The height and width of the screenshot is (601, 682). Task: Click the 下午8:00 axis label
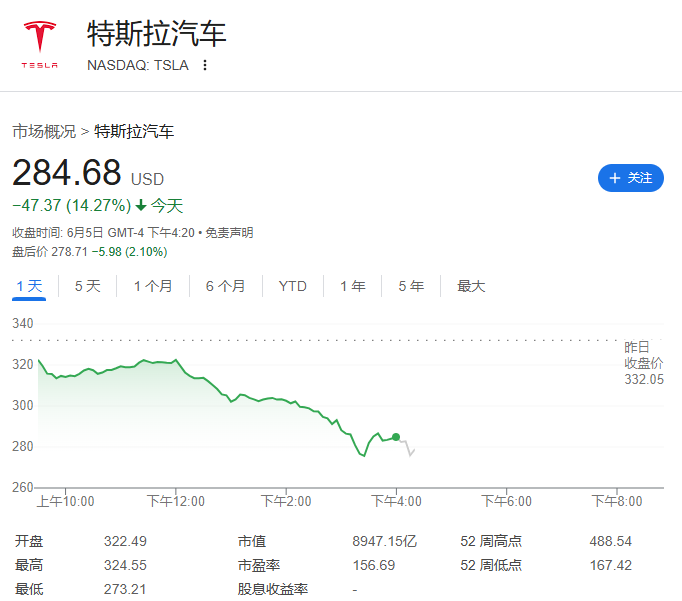click(617, 501)
